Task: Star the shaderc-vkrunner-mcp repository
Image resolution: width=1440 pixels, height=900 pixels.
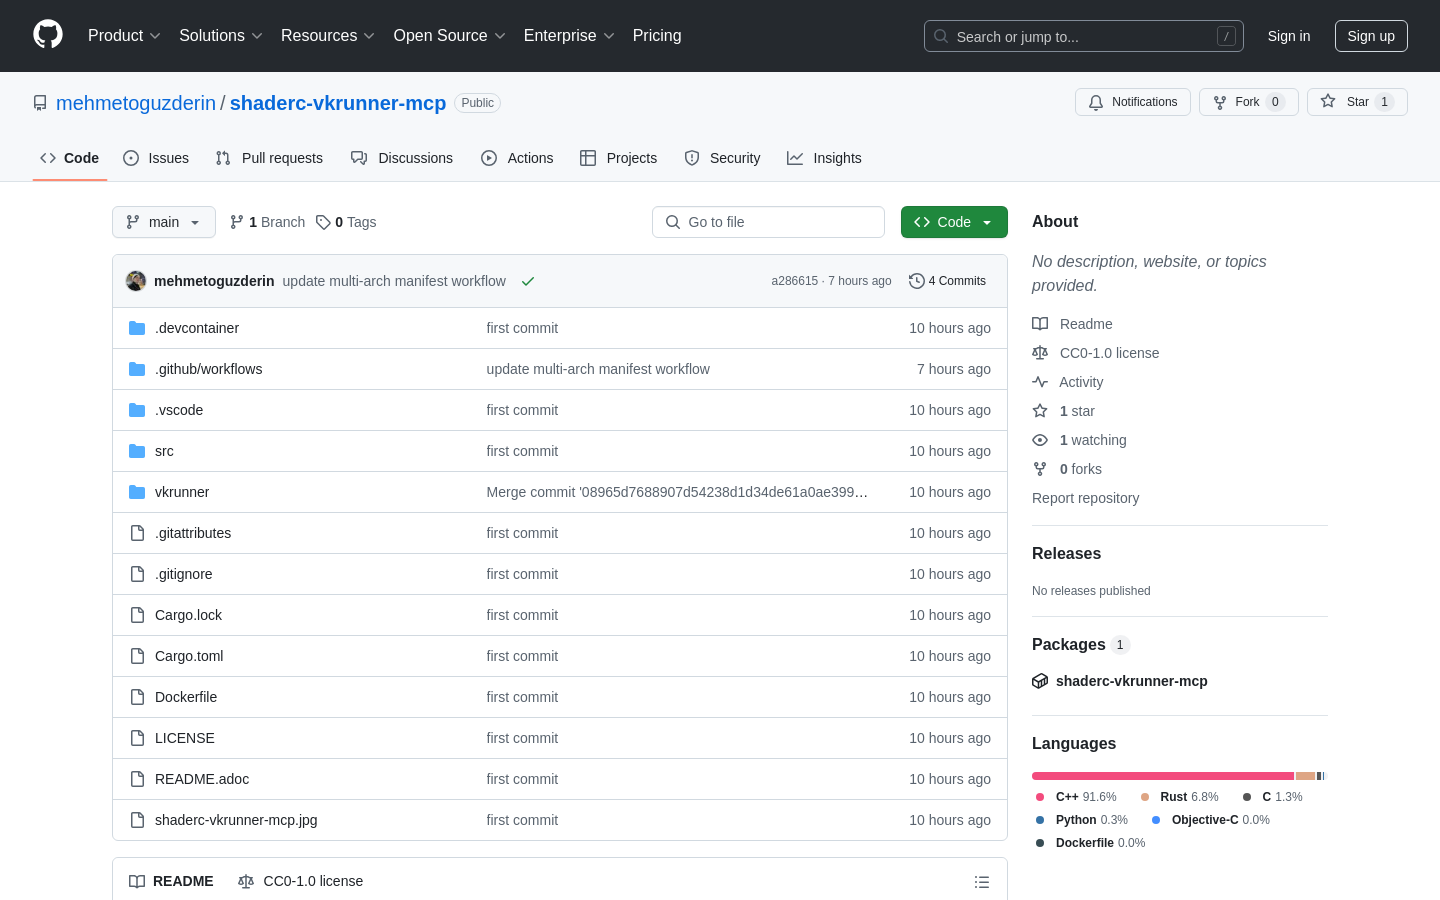Action: pyautogui.click(x=1357, y=102)
